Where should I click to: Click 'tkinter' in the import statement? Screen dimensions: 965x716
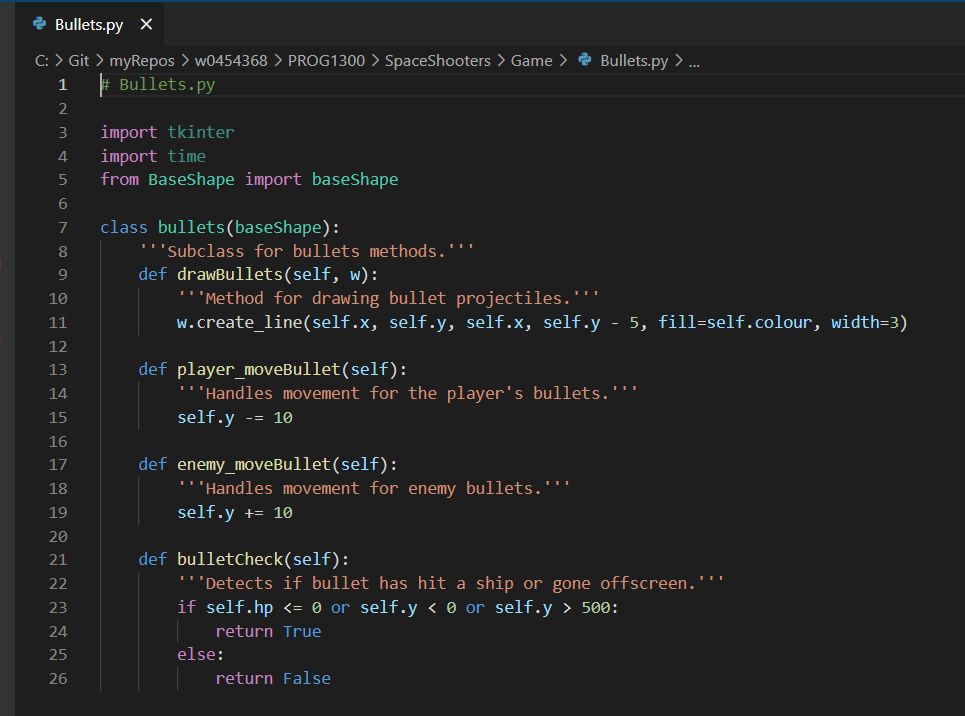coord(201,132)
